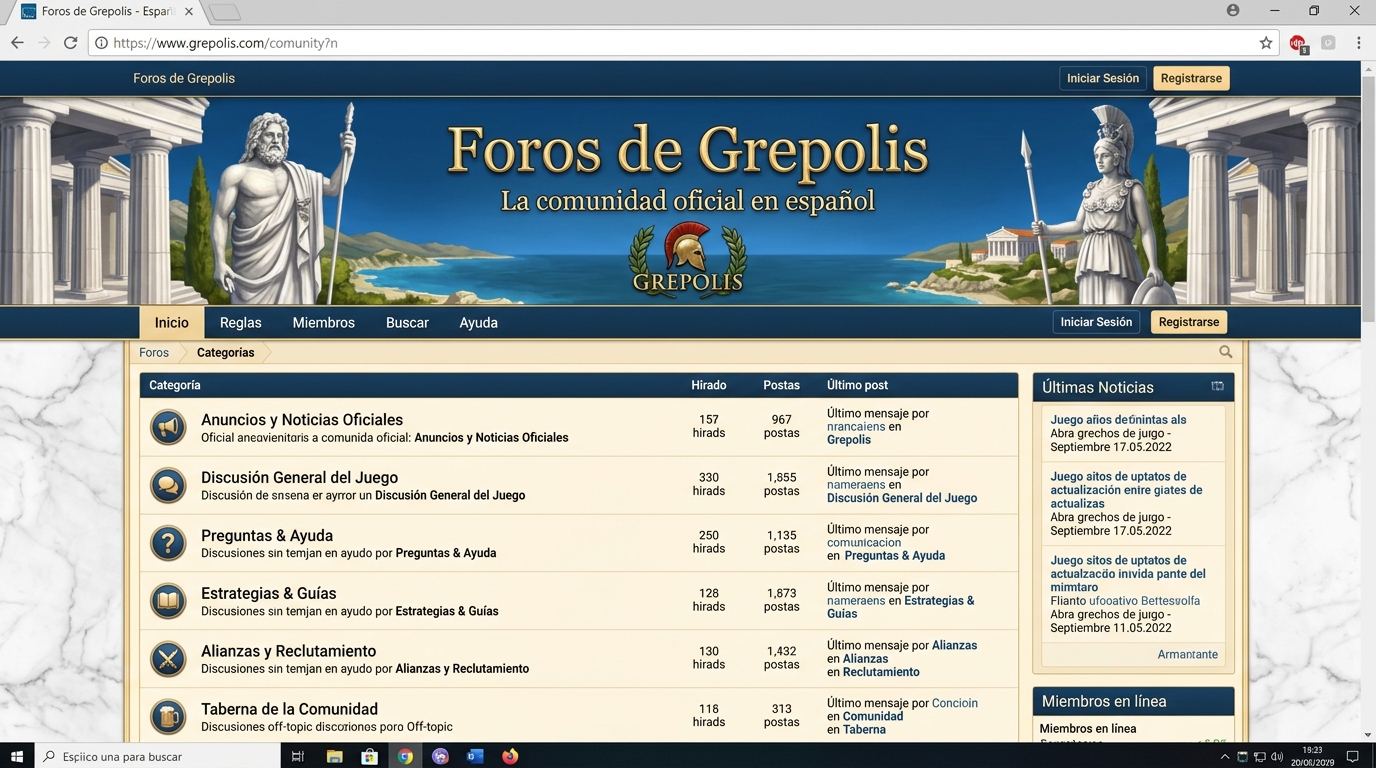Image resolution: width=1376 pixels, height=768 pixels.
Task: Click the chat bubble icon for Discusión General
Action: [168, 486]
